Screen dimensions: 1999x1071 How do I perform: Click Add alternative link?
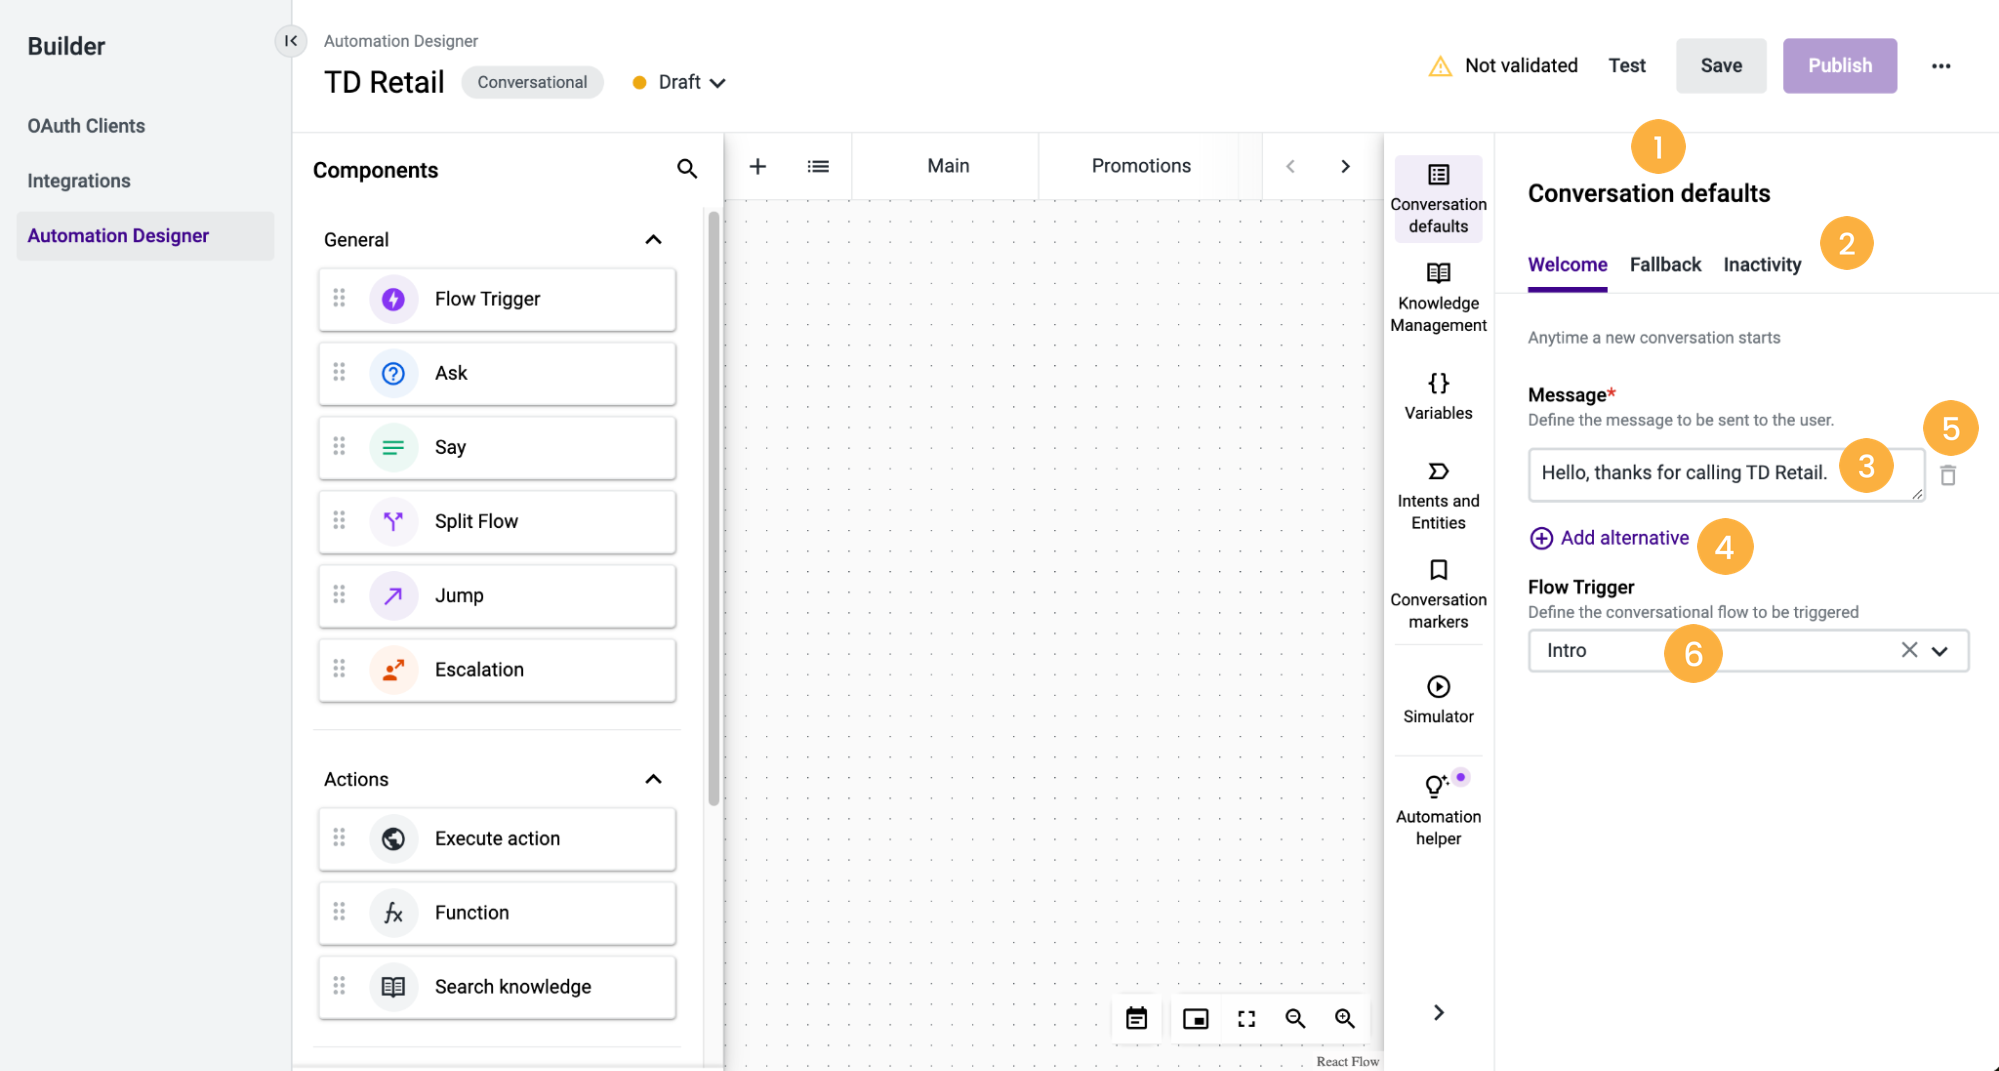point(1609,538)
